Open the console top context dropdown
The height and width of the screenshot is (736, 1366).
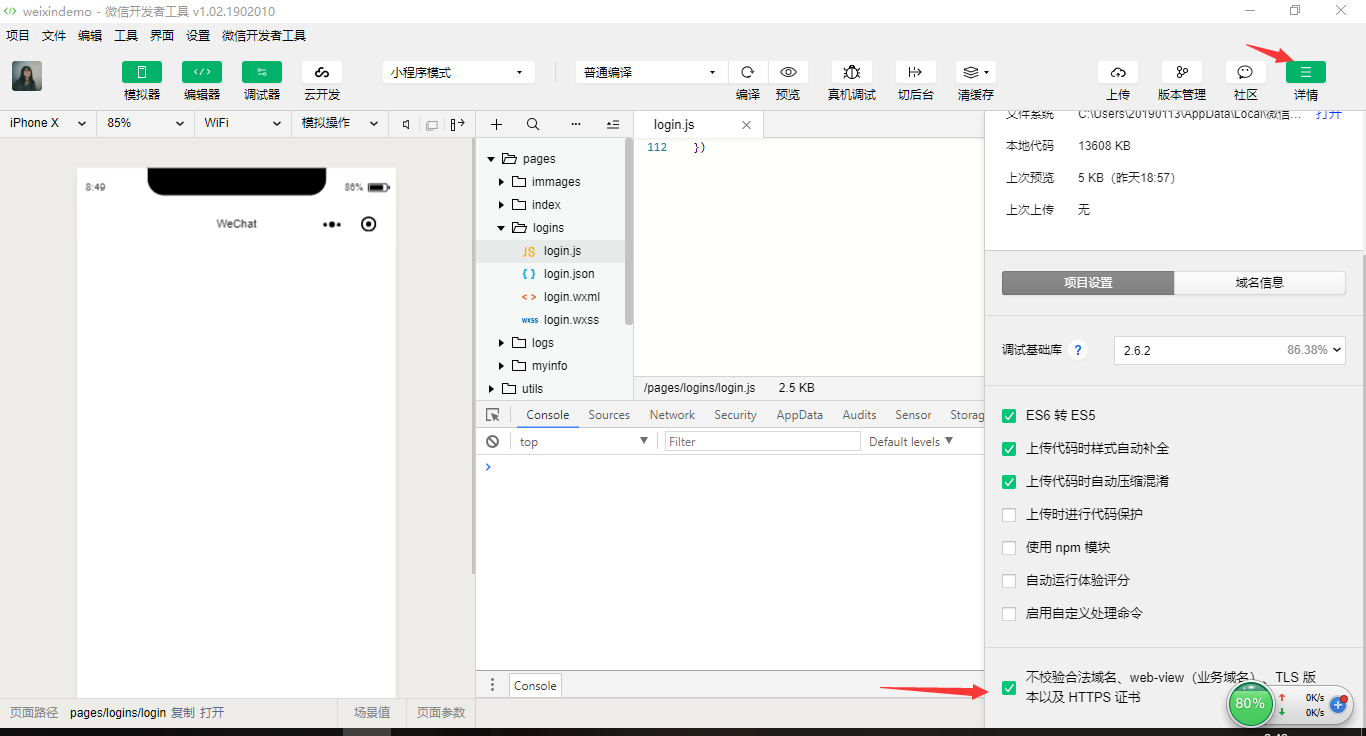coord(585,442)
